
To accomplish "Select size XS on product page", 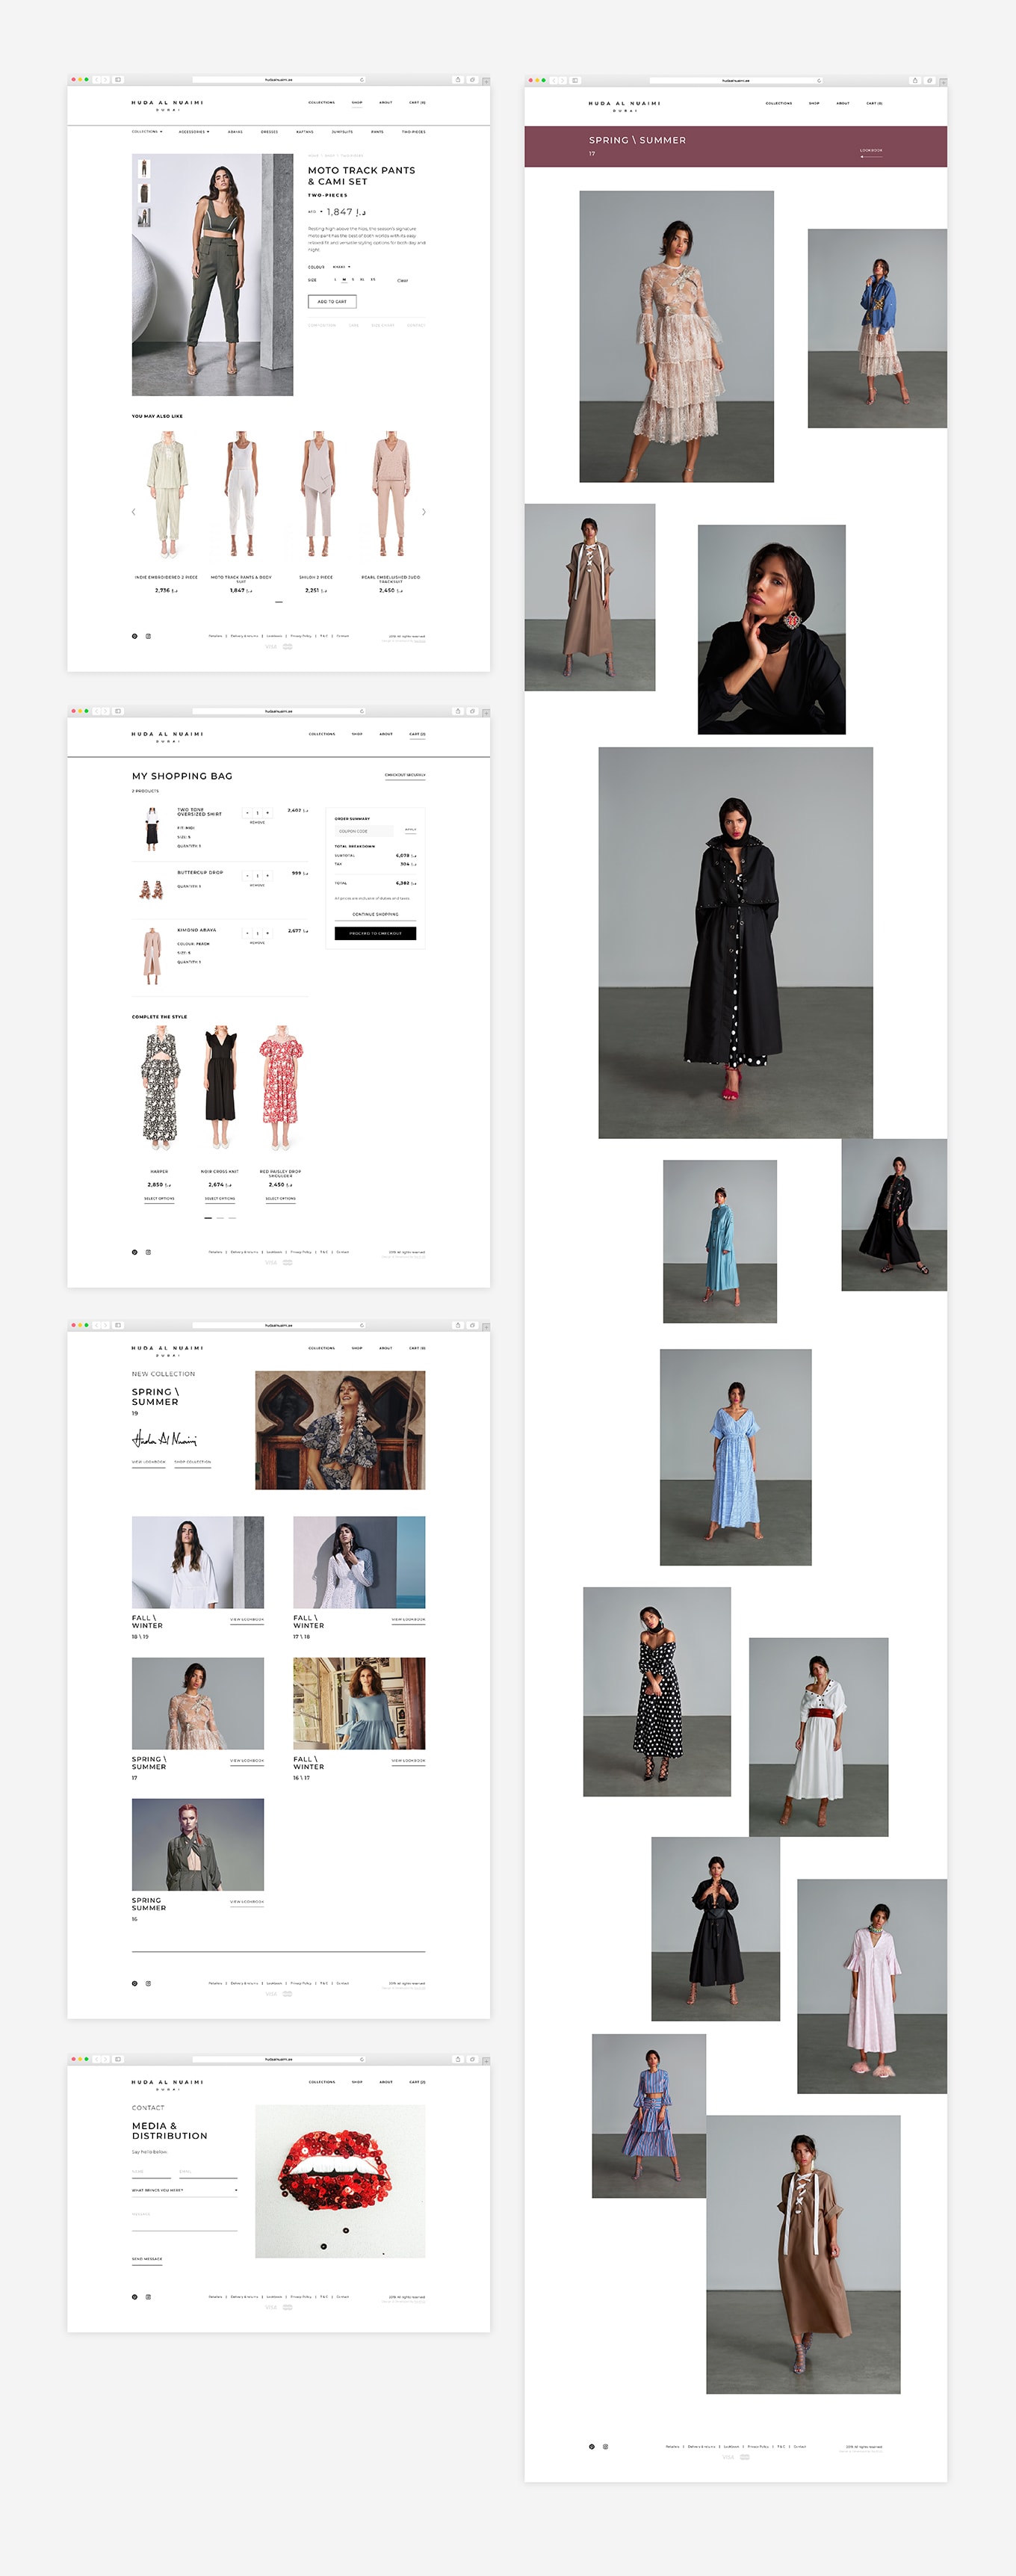I will 373,280.
